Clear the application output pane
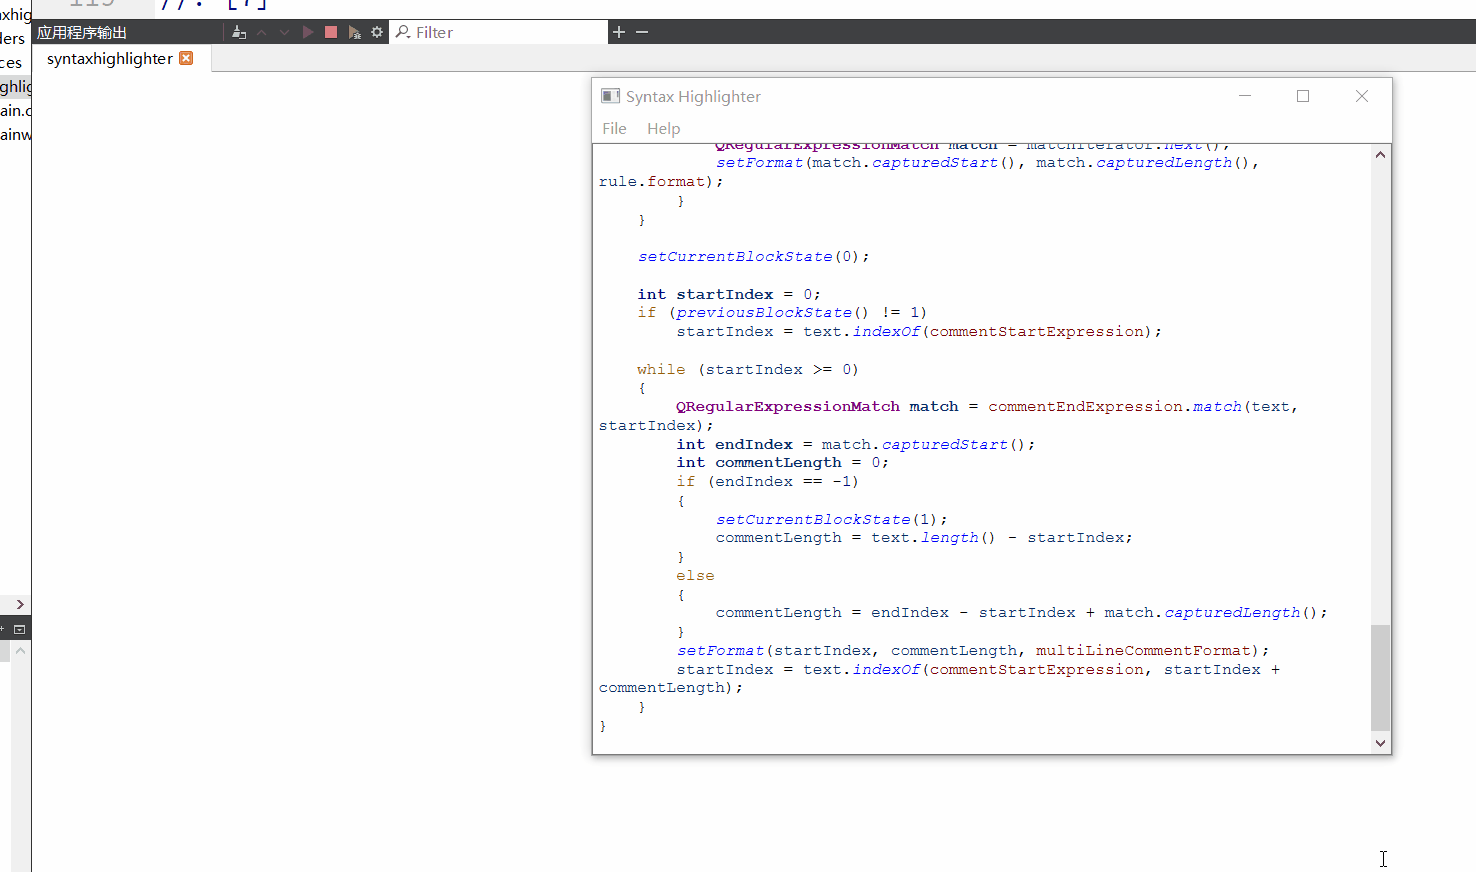Viewport: 1476px width, 872px height. tap(239, 32)
